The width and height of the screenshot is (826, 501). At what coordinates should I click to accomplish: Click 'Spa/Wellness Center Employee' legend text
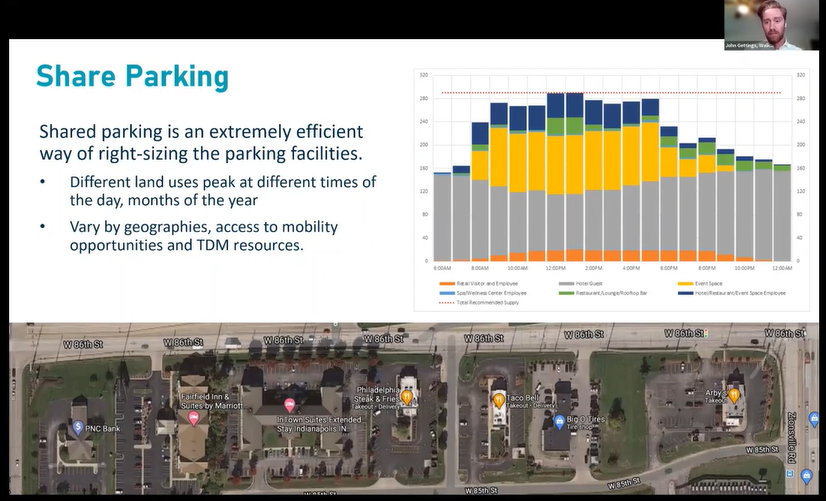click(491, 293)
